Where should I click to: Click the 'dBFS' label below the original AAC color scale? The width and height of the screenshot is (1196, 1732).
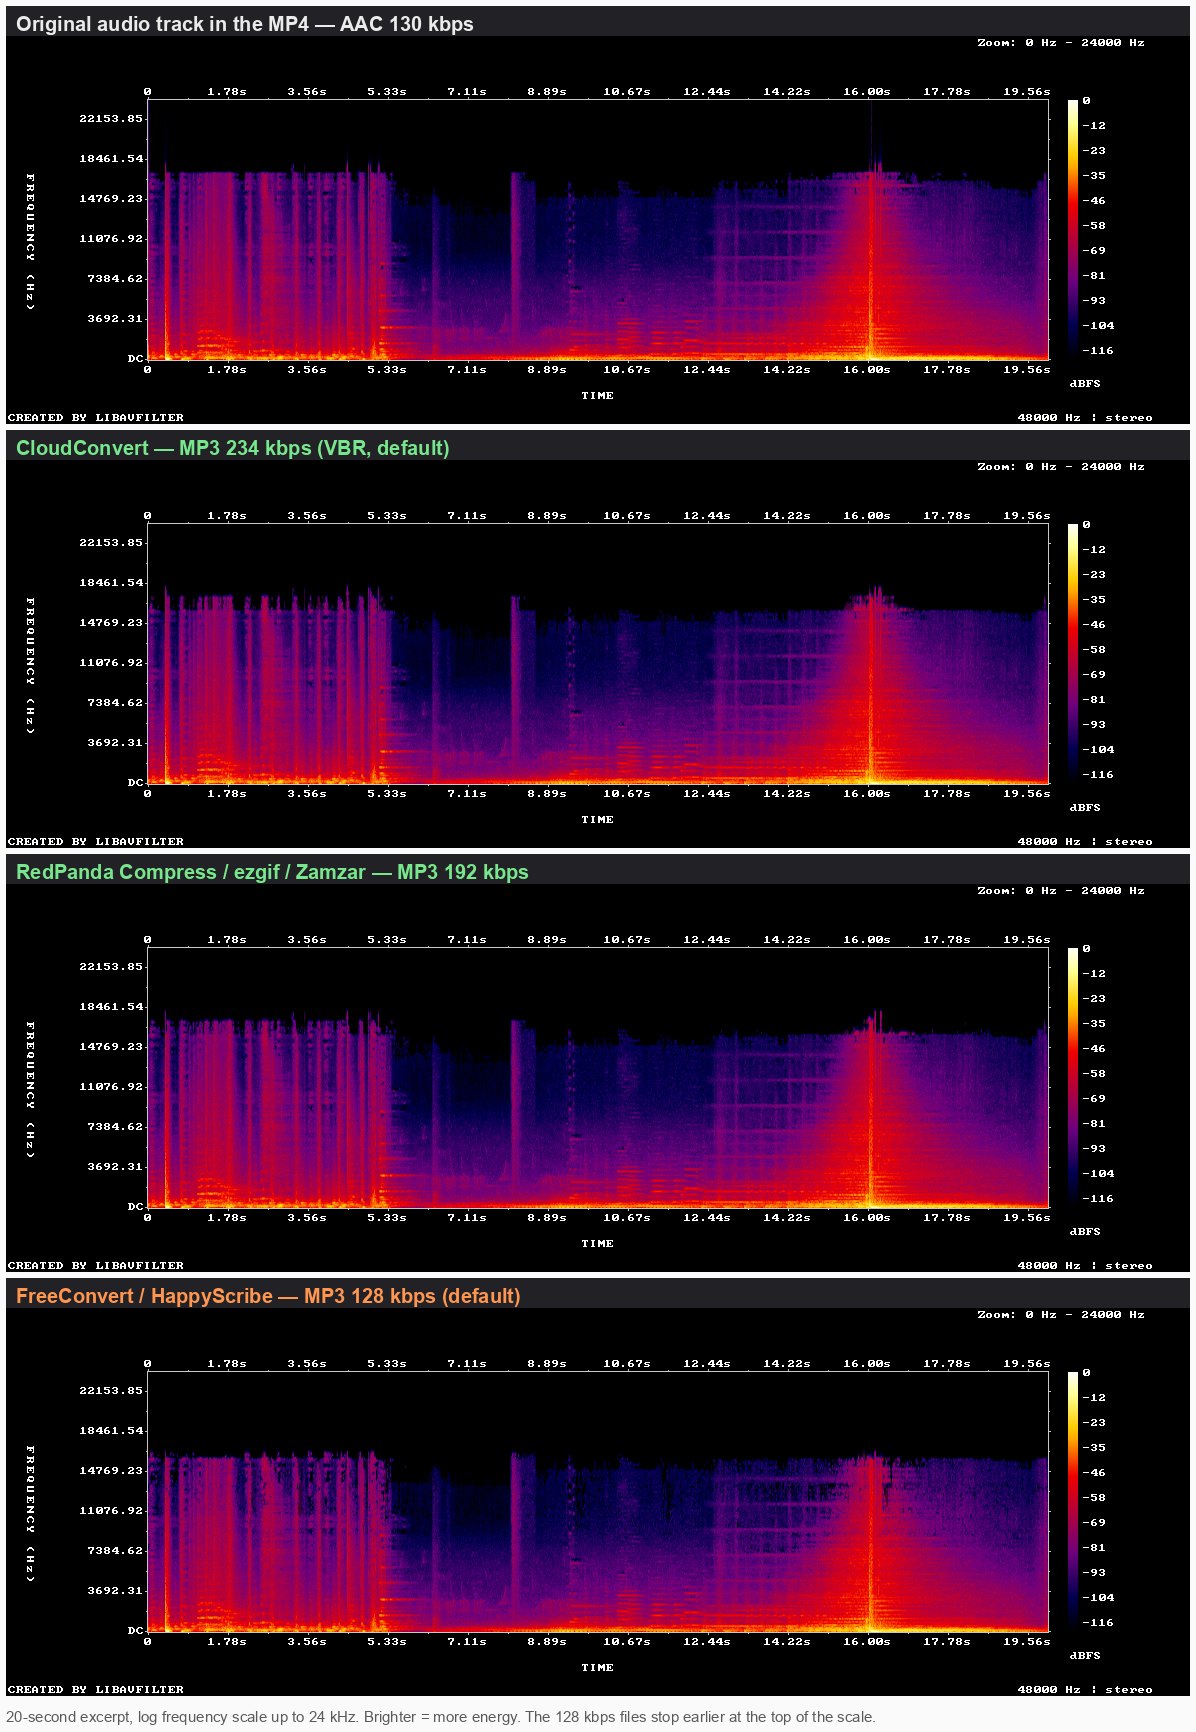coord(1085,384)
